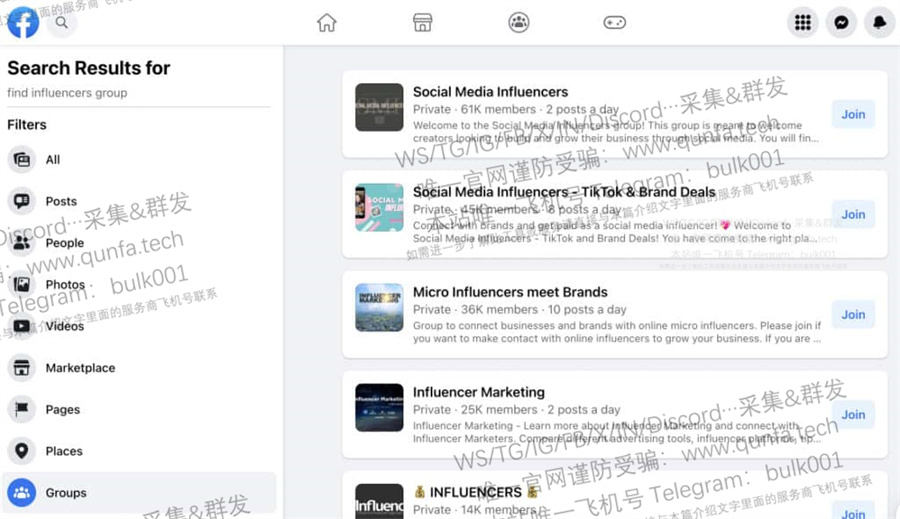Open Micro Influencers meet Brands title
The height and width of the screenshot is (519, 900).
pyautogui.click(x=510, y=292)
